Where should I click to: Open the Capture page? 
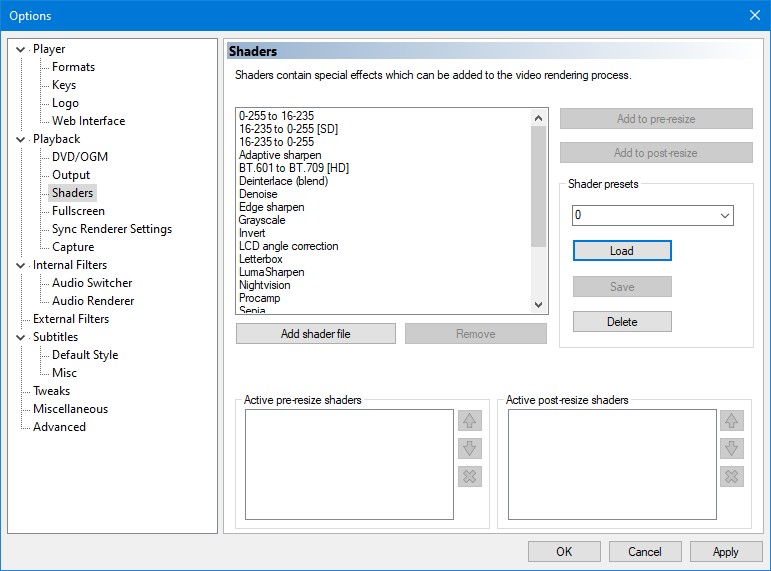[73, 247]
